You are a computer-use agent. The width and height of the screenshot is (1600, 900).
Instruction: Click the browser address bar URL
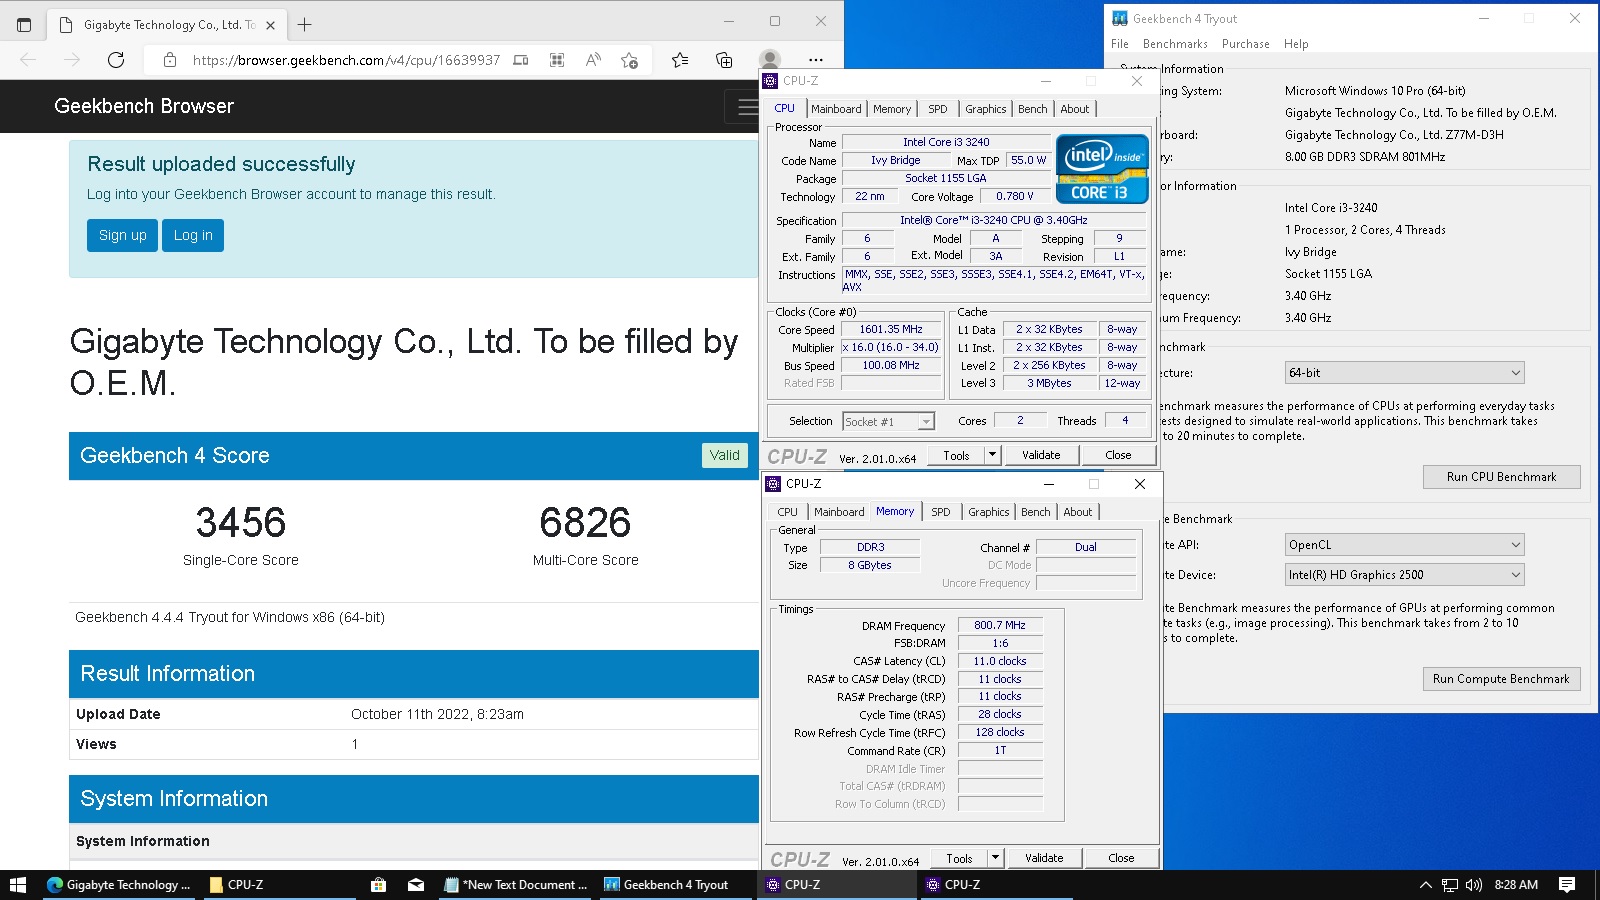coord(346,60)
